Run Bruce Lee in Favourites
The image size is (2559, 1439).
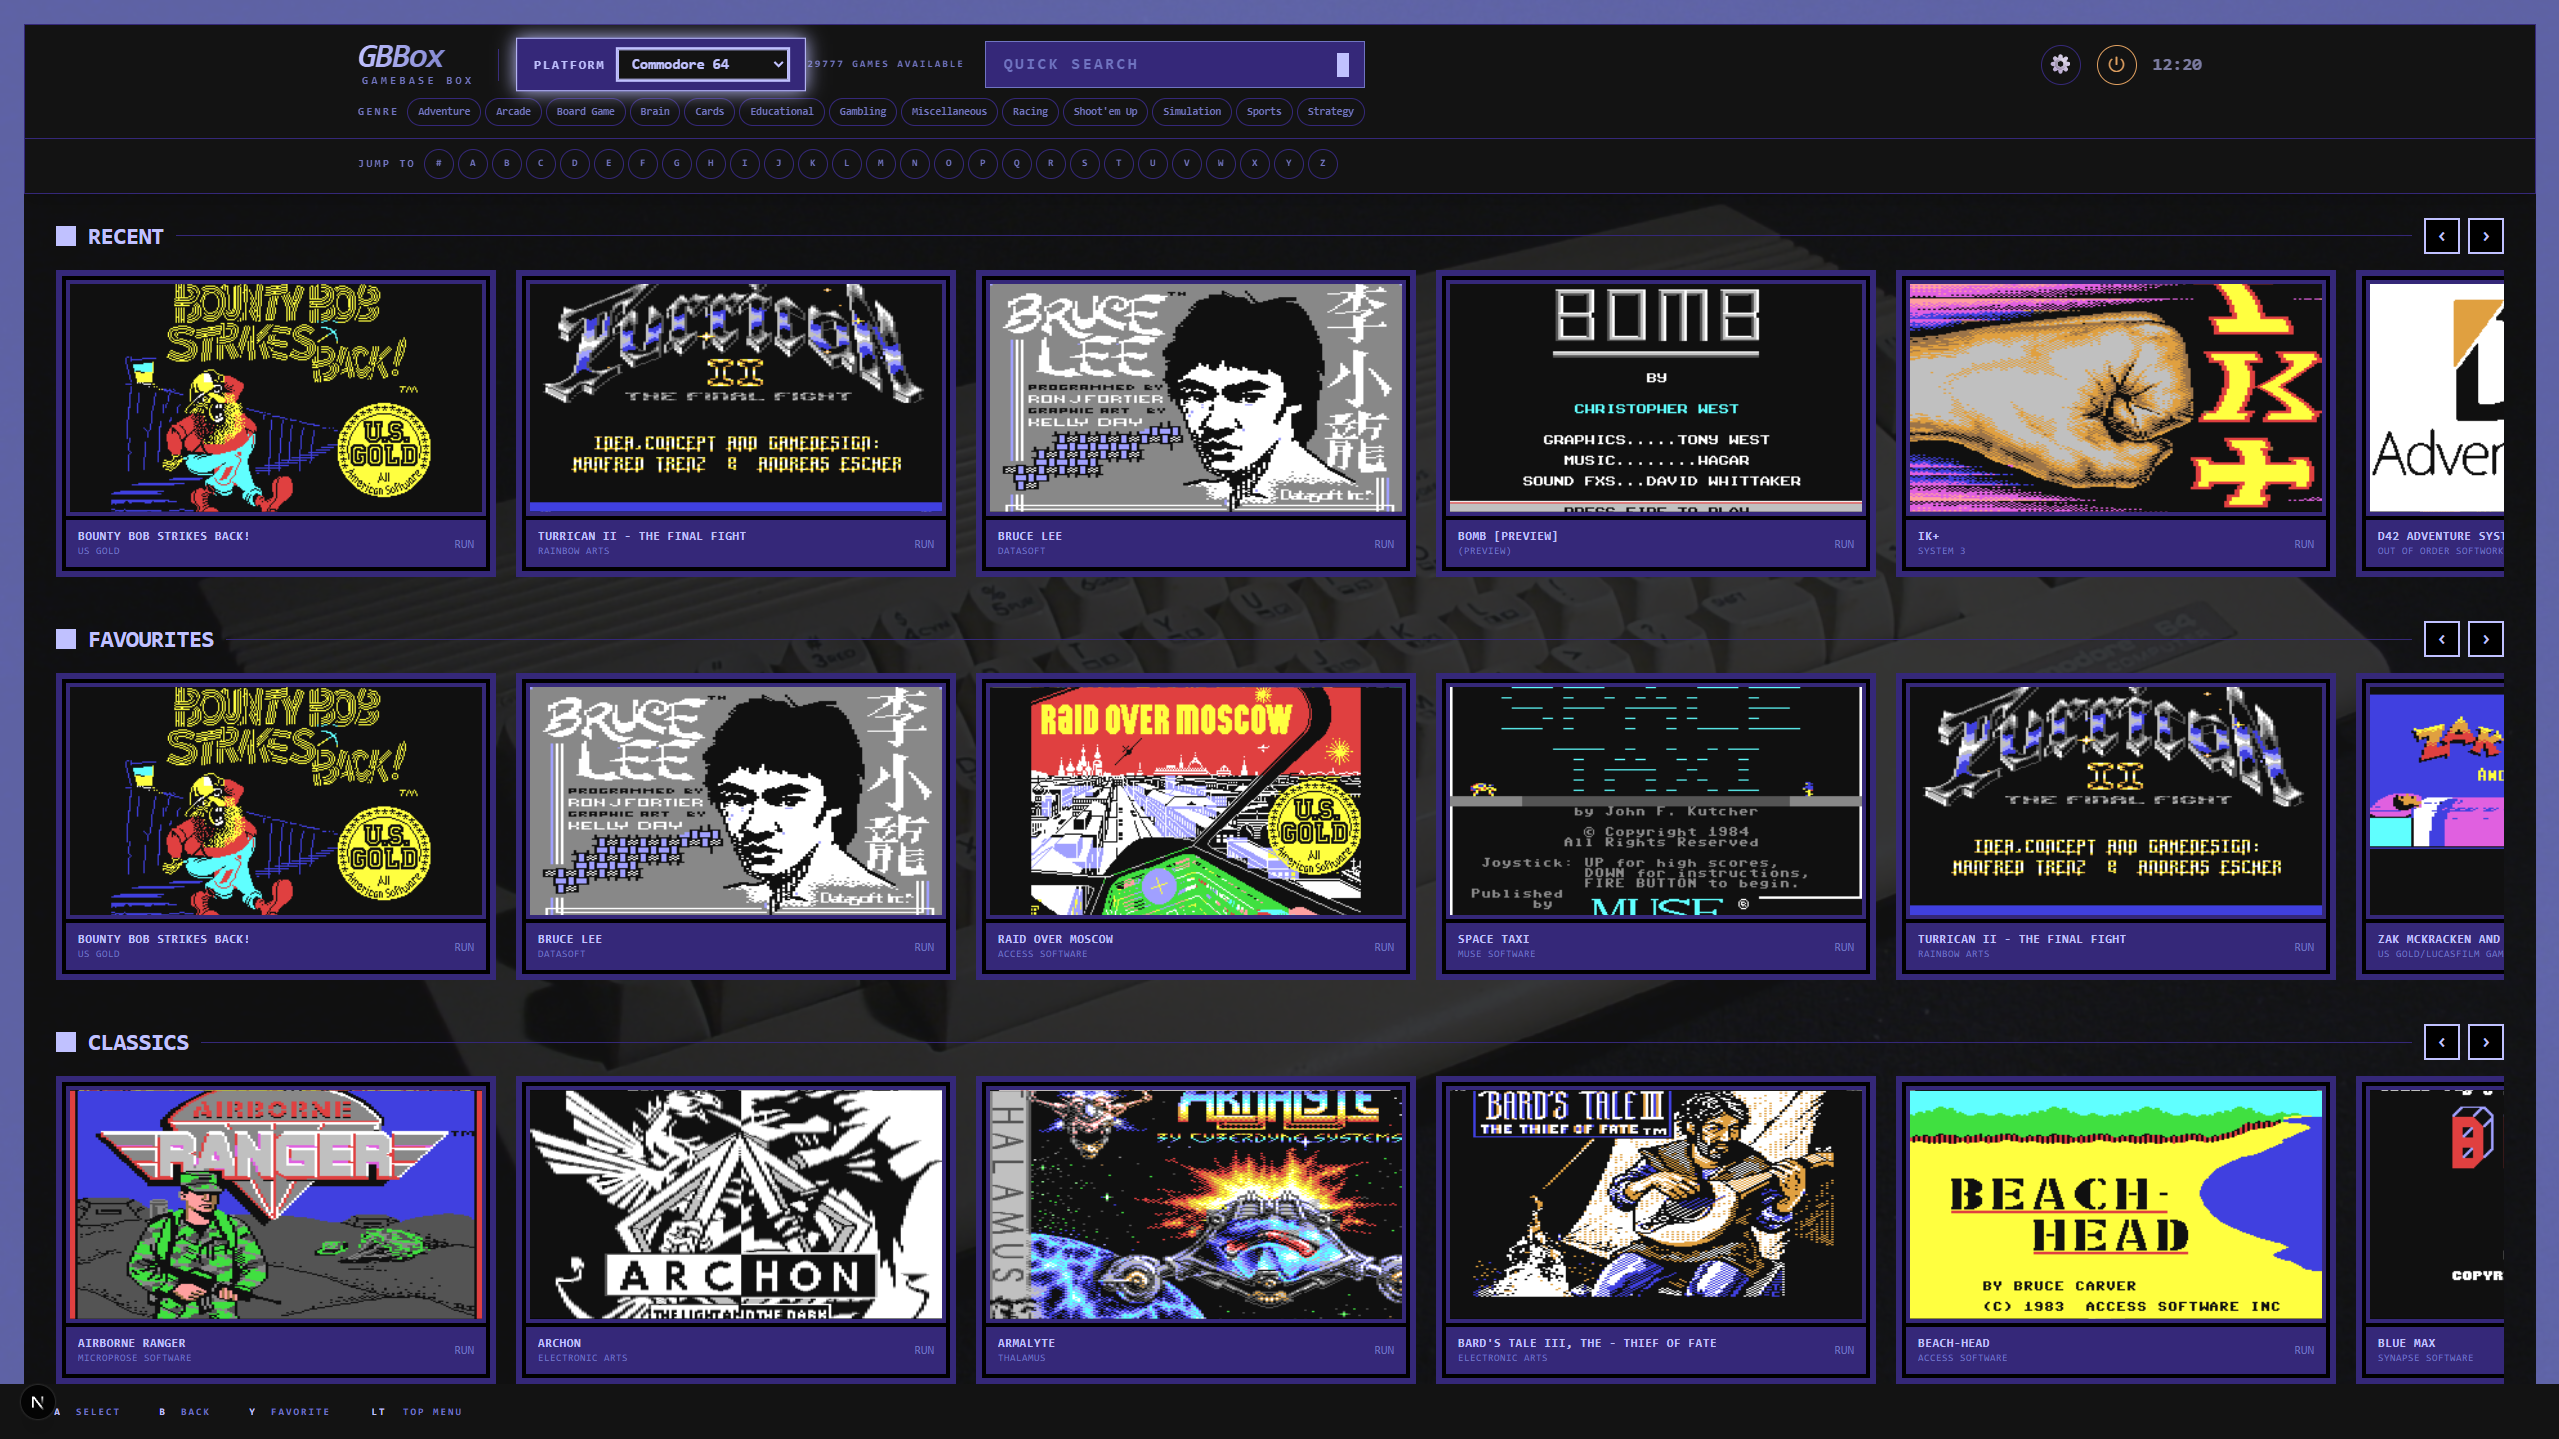tap(924, 947)
